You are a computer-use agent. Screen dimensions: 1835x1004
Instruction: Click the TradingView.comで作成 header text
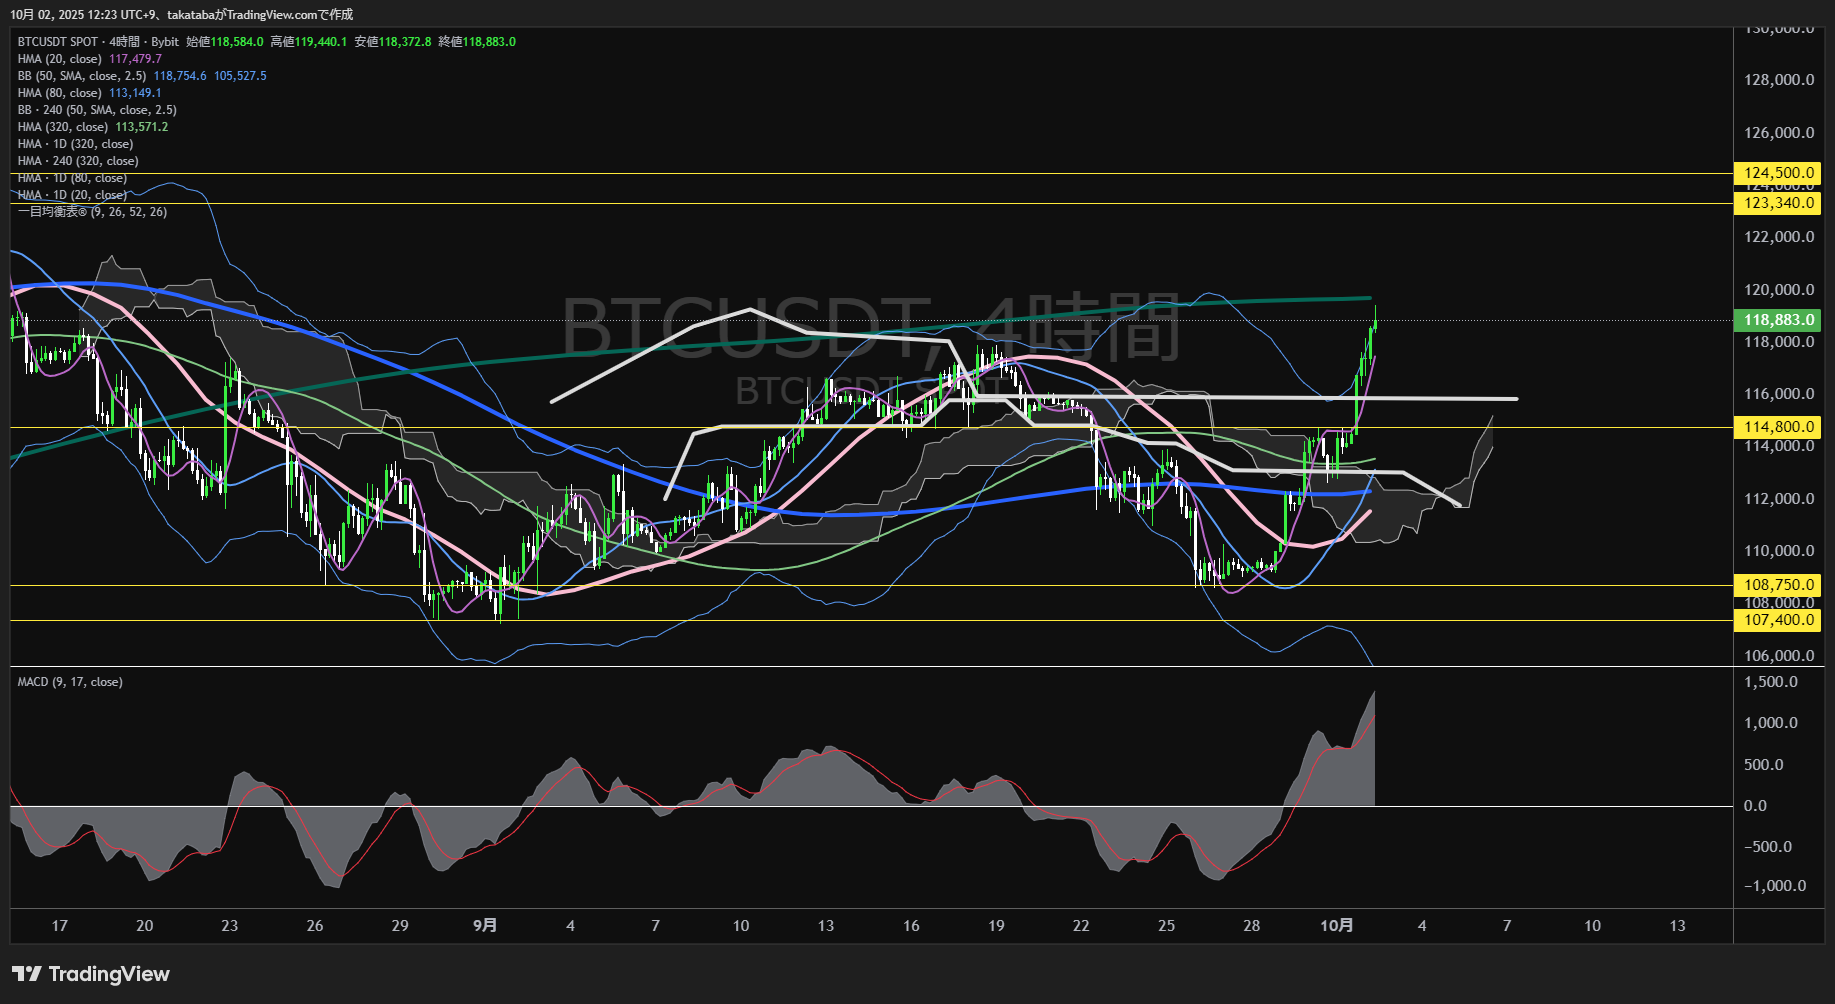[289, 15]
